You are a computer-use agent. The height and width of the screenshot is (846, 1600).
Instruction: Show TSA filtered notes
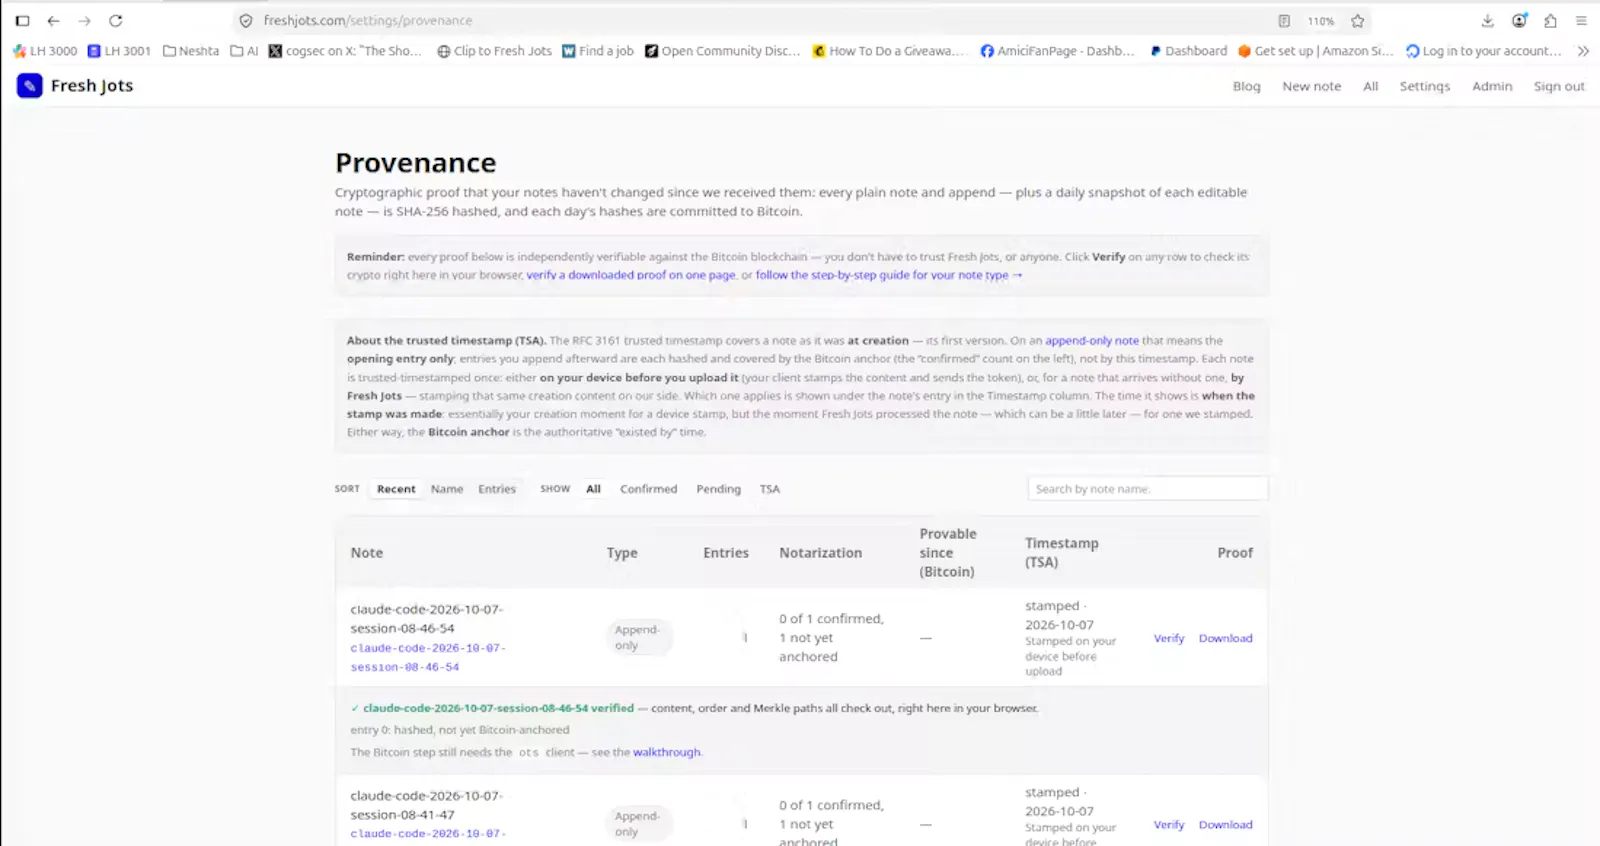(x=769, y=489)
